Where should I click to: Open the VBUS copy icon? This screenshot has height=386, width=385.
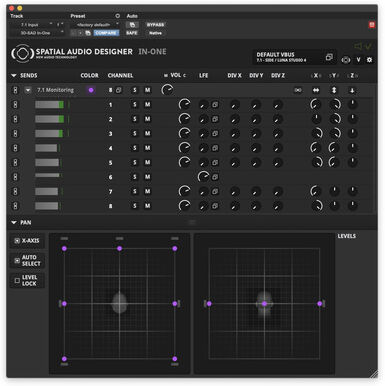pos(329,57)
